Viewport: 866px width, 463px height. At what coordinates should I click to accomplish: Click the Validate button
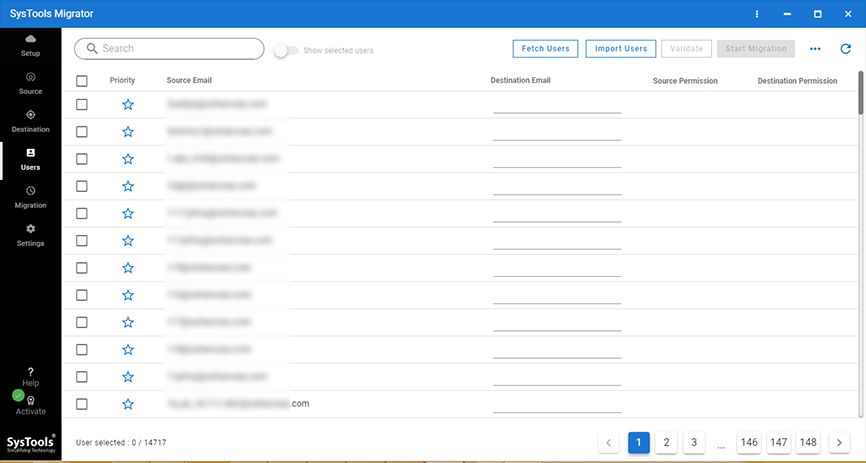[687, 49]
